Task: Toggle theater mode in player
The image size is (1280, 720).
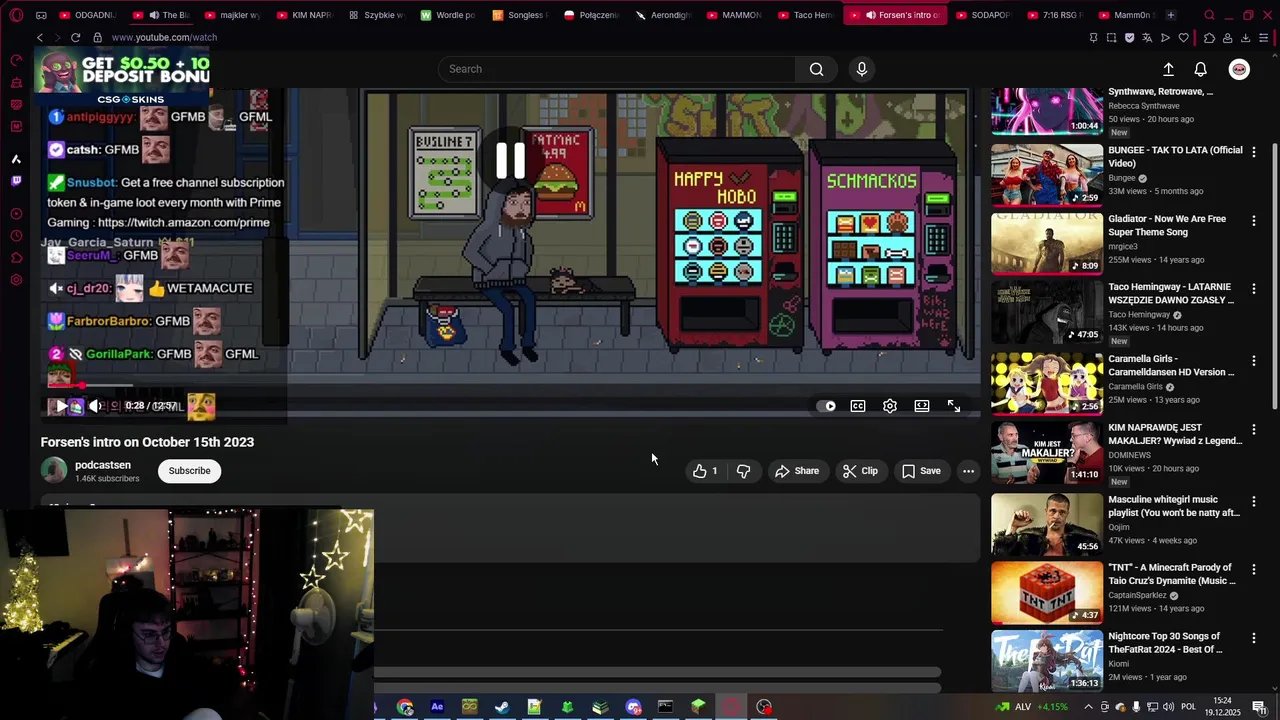Action: coord(922,406)
